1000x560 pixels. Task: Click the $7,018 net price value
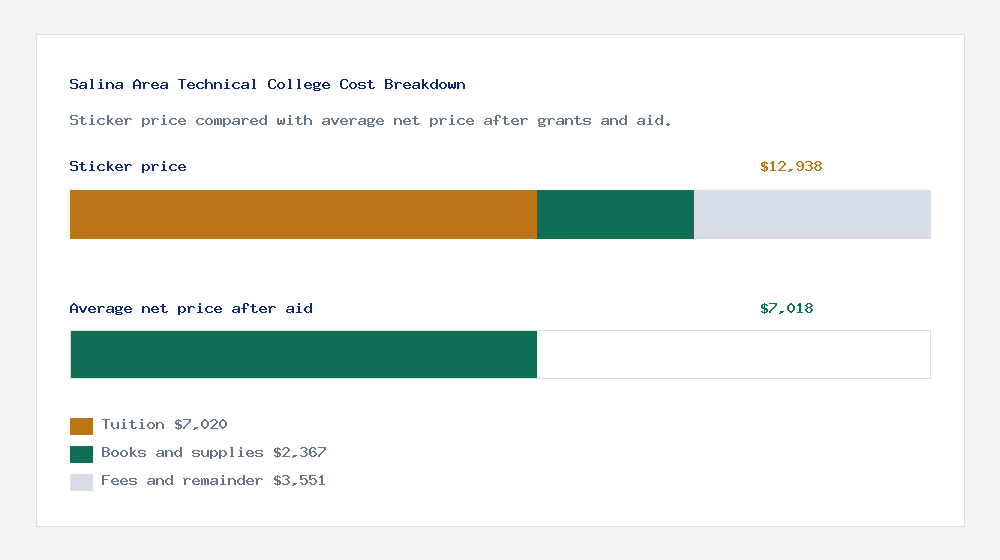pos(786,309)
